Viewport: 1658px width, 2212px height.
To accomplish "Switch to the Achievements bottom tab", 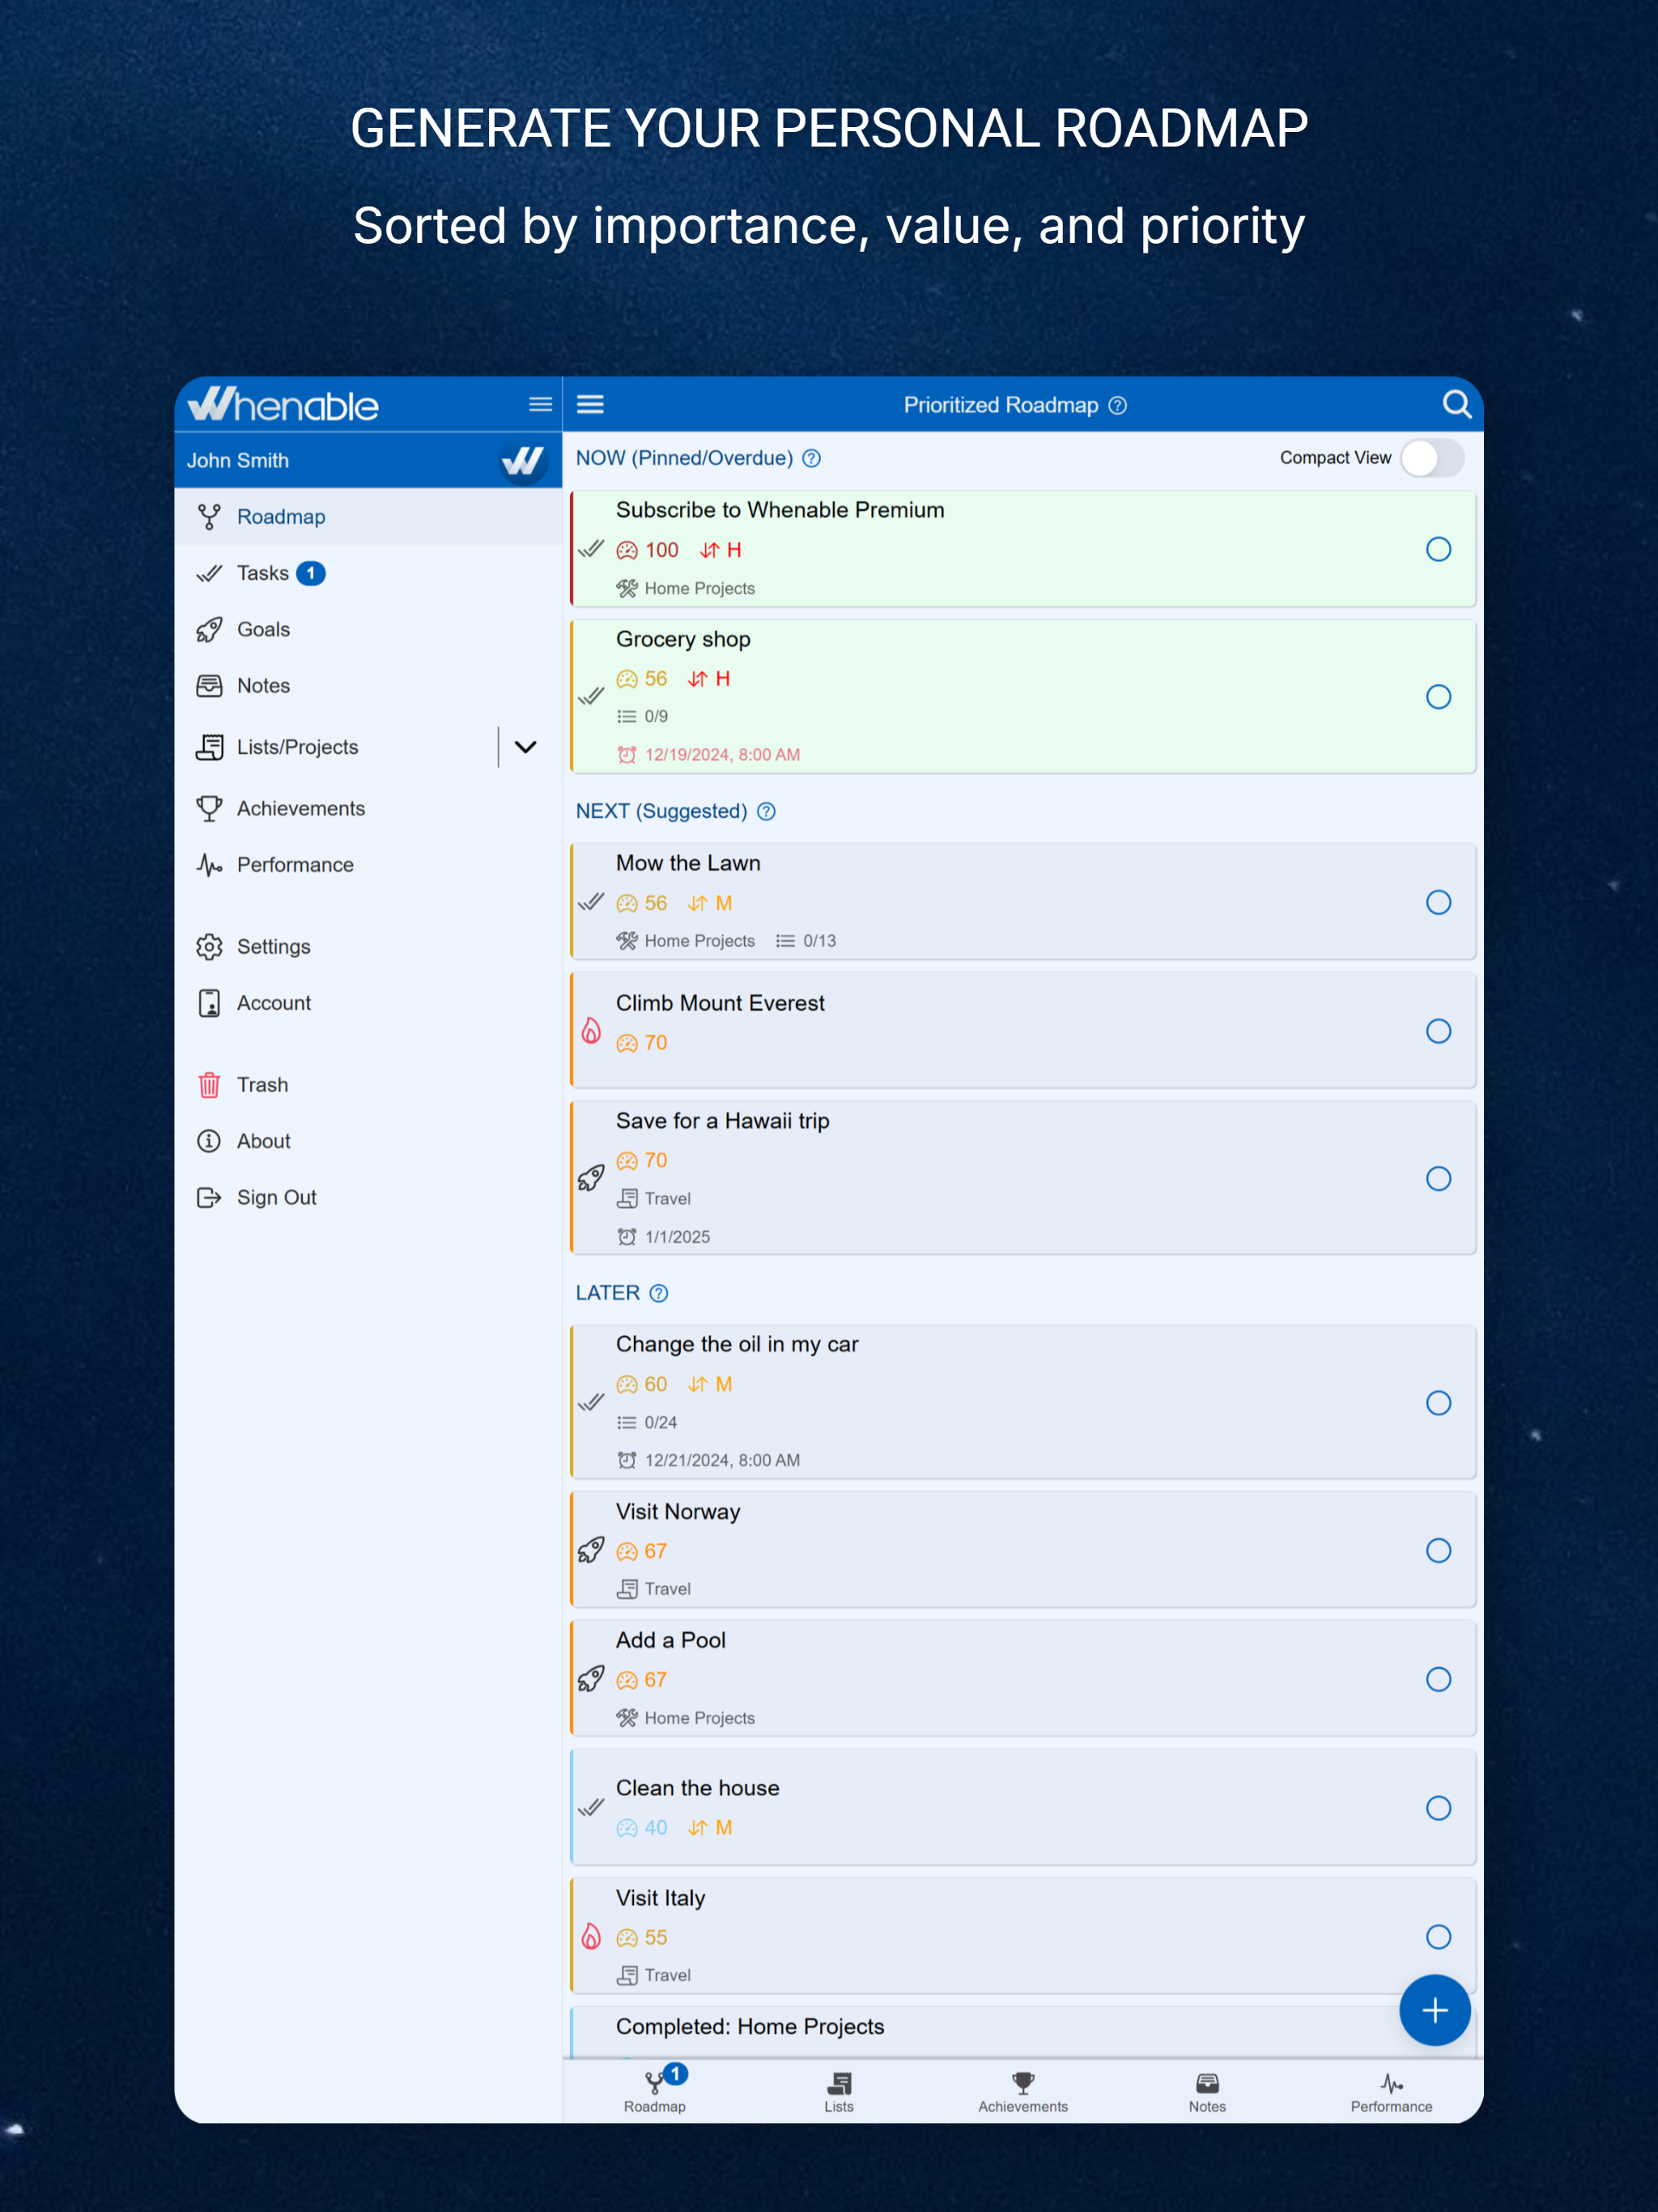I will 1023,2092.
